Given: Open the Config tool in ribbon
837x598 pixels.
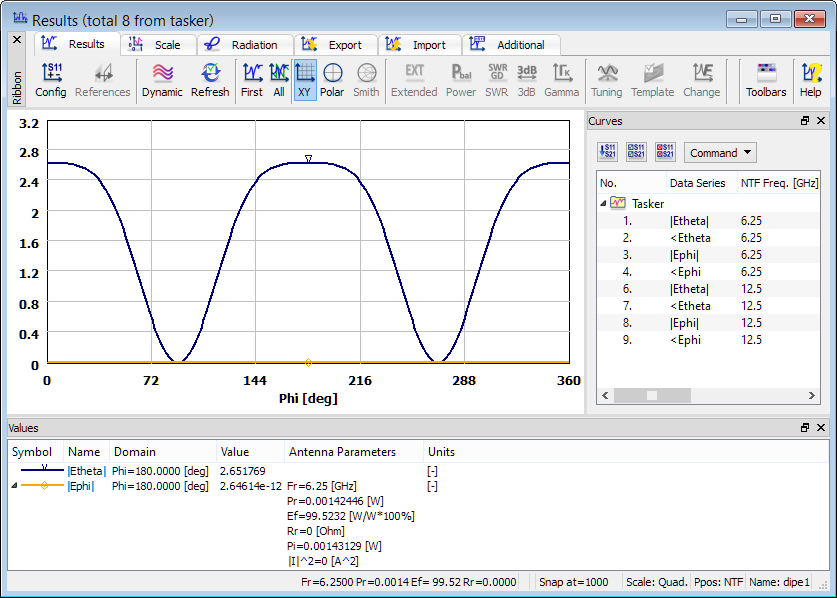Looking at the screenshot, I should pyautogui.click(x=50, y=80).
